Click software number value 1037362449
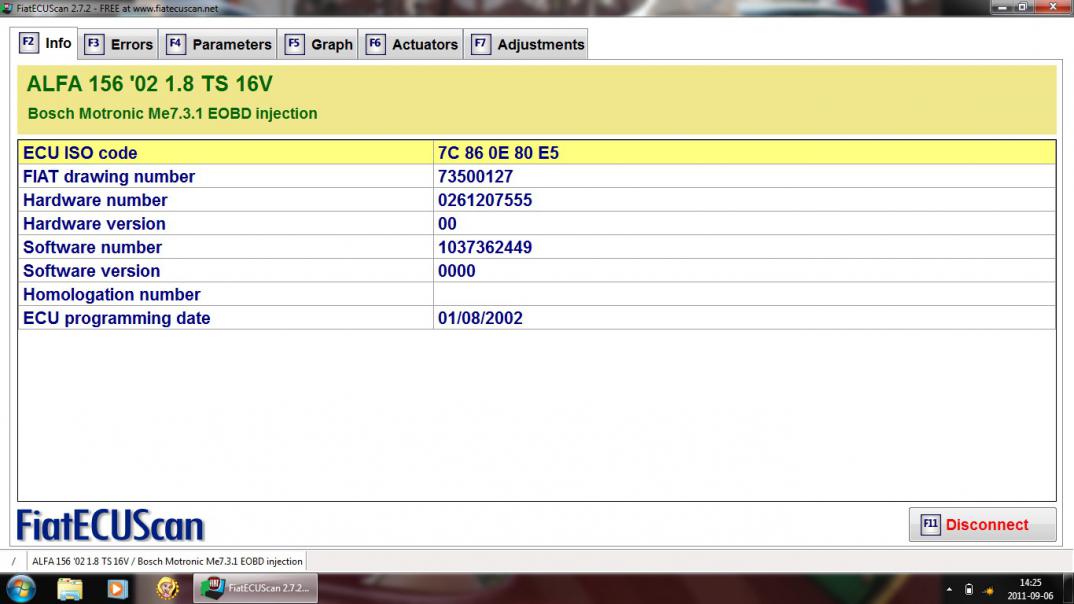This screenshot has height=604, width=1074. click(485, 247)
